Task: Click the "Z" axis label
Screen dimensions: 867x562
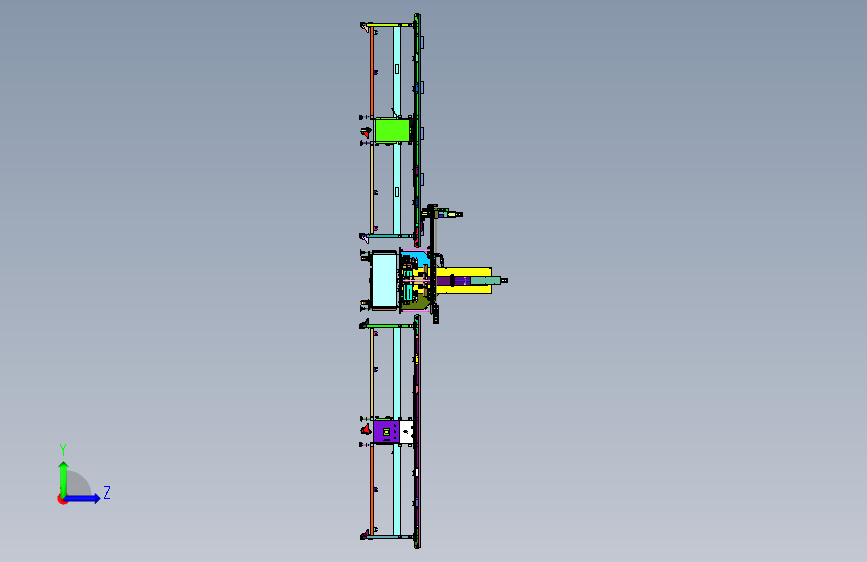Action: [x=107, y=492]
